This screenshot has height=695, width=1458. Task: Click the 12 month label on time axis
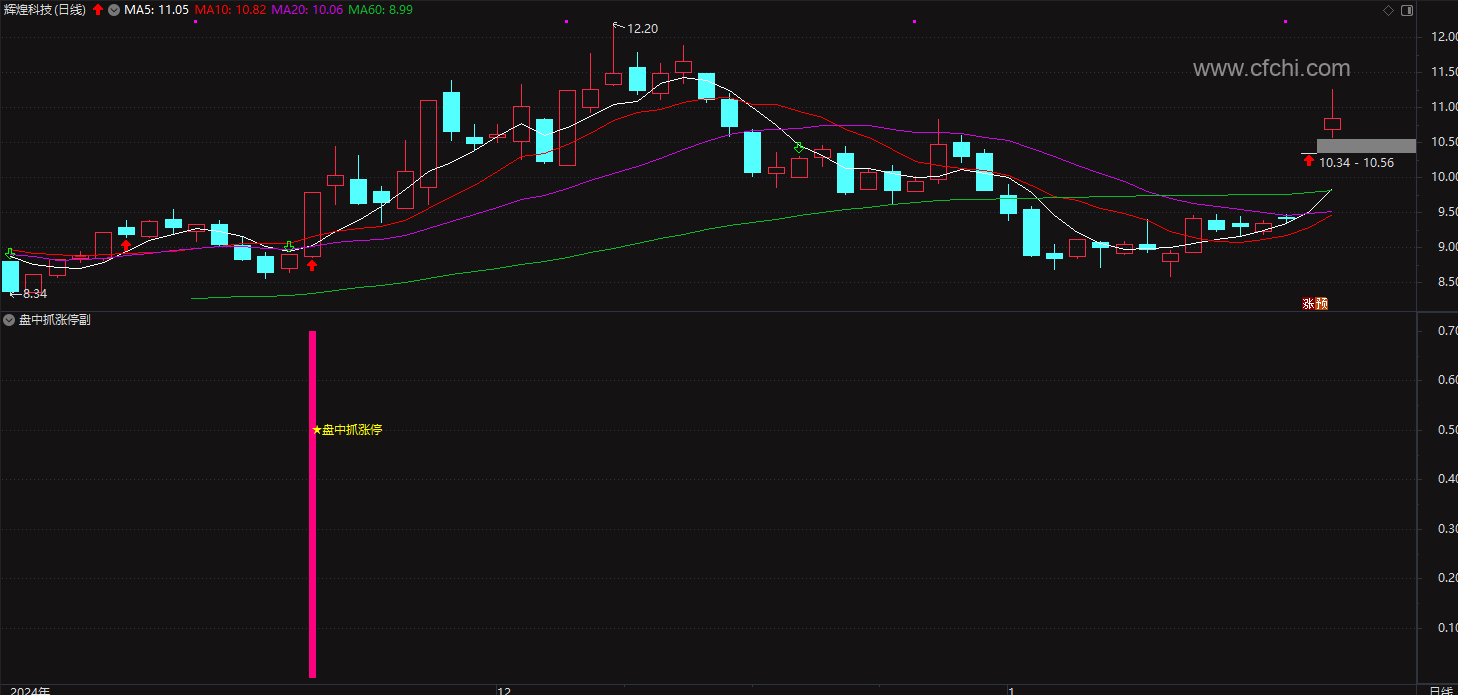(x=504, y=690)
